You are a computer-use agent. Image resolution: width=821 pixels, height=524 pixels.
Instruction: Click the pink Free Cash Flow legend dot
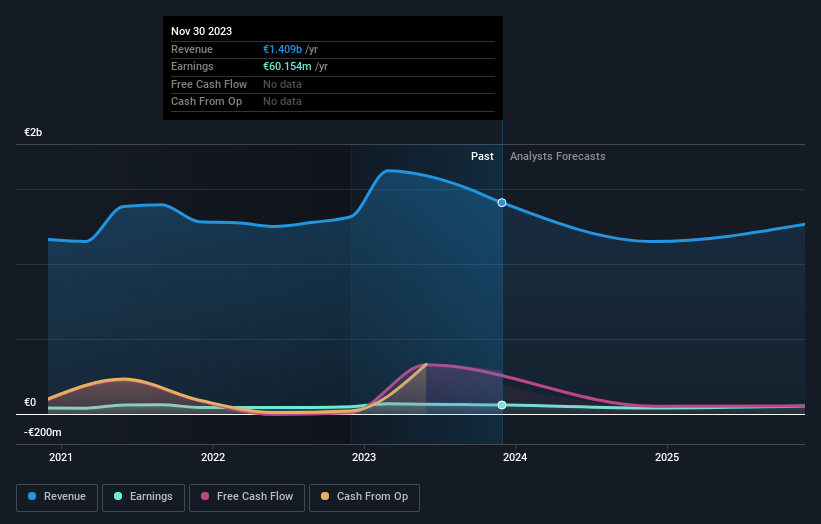point(205,496)
